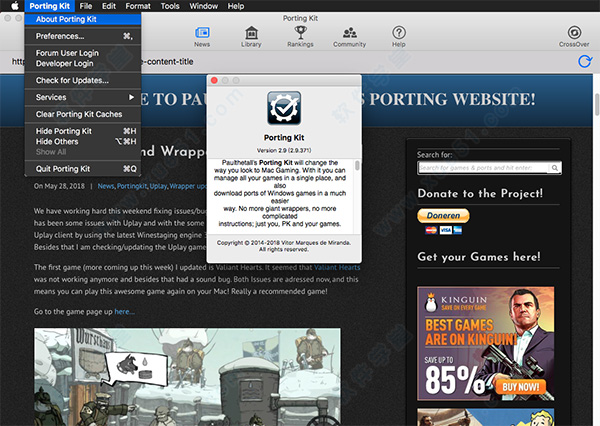Click the web page vertical scrollbar

[597, 104]
